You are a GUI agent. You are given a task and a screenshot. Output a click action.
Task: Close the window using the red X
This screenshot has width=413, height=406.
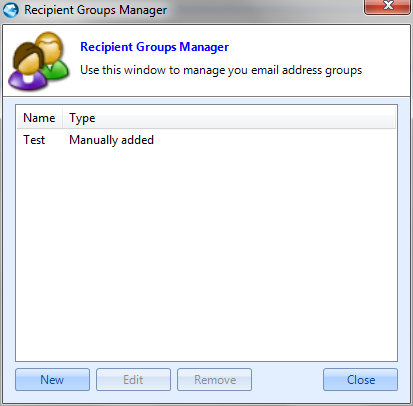387,7
